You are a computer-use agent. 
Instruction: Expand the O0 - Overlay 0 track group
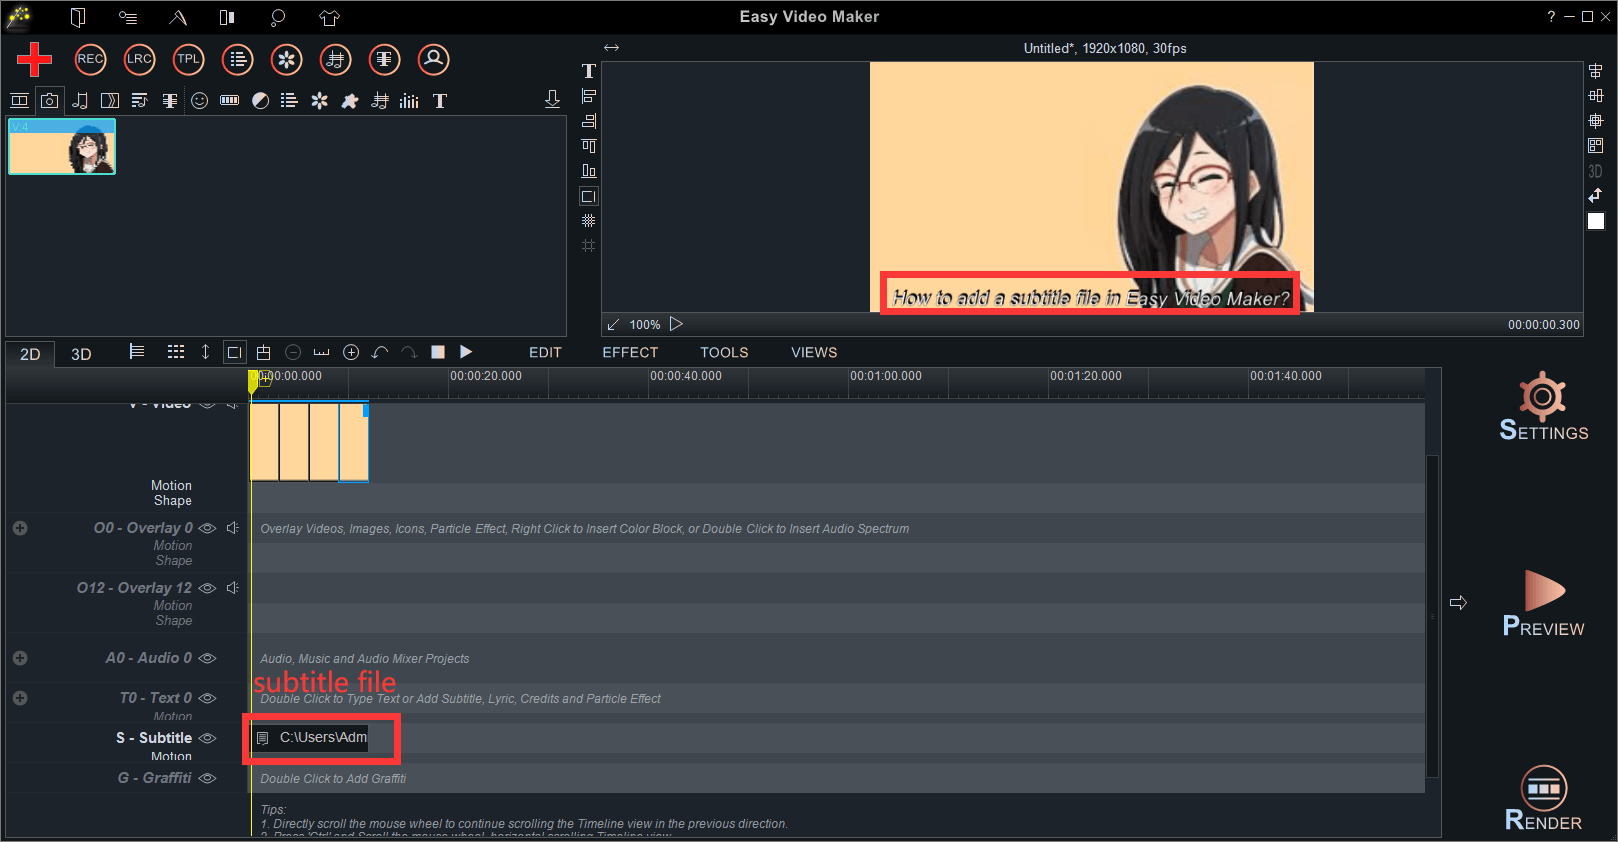tap(20, 528)
